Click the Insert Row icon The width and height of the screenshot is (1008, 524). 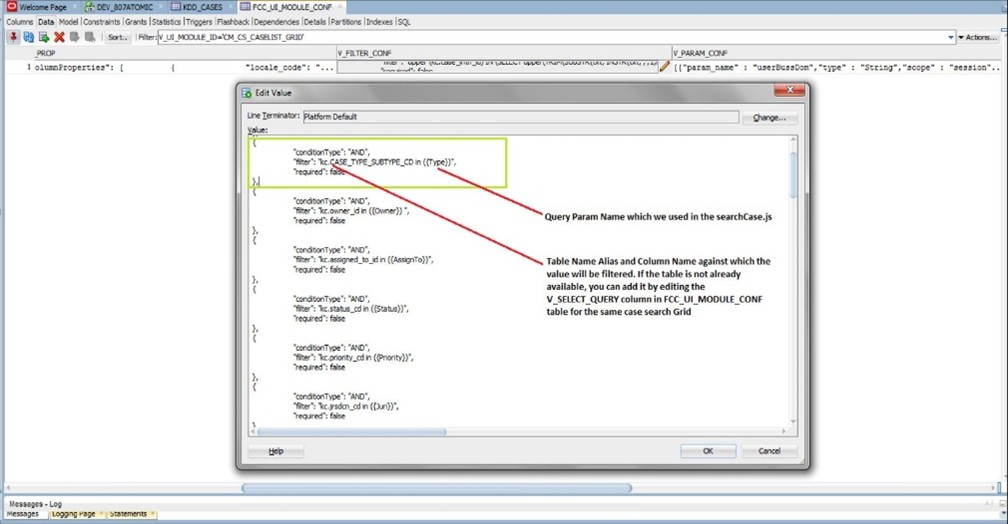(x=44, y=37)
